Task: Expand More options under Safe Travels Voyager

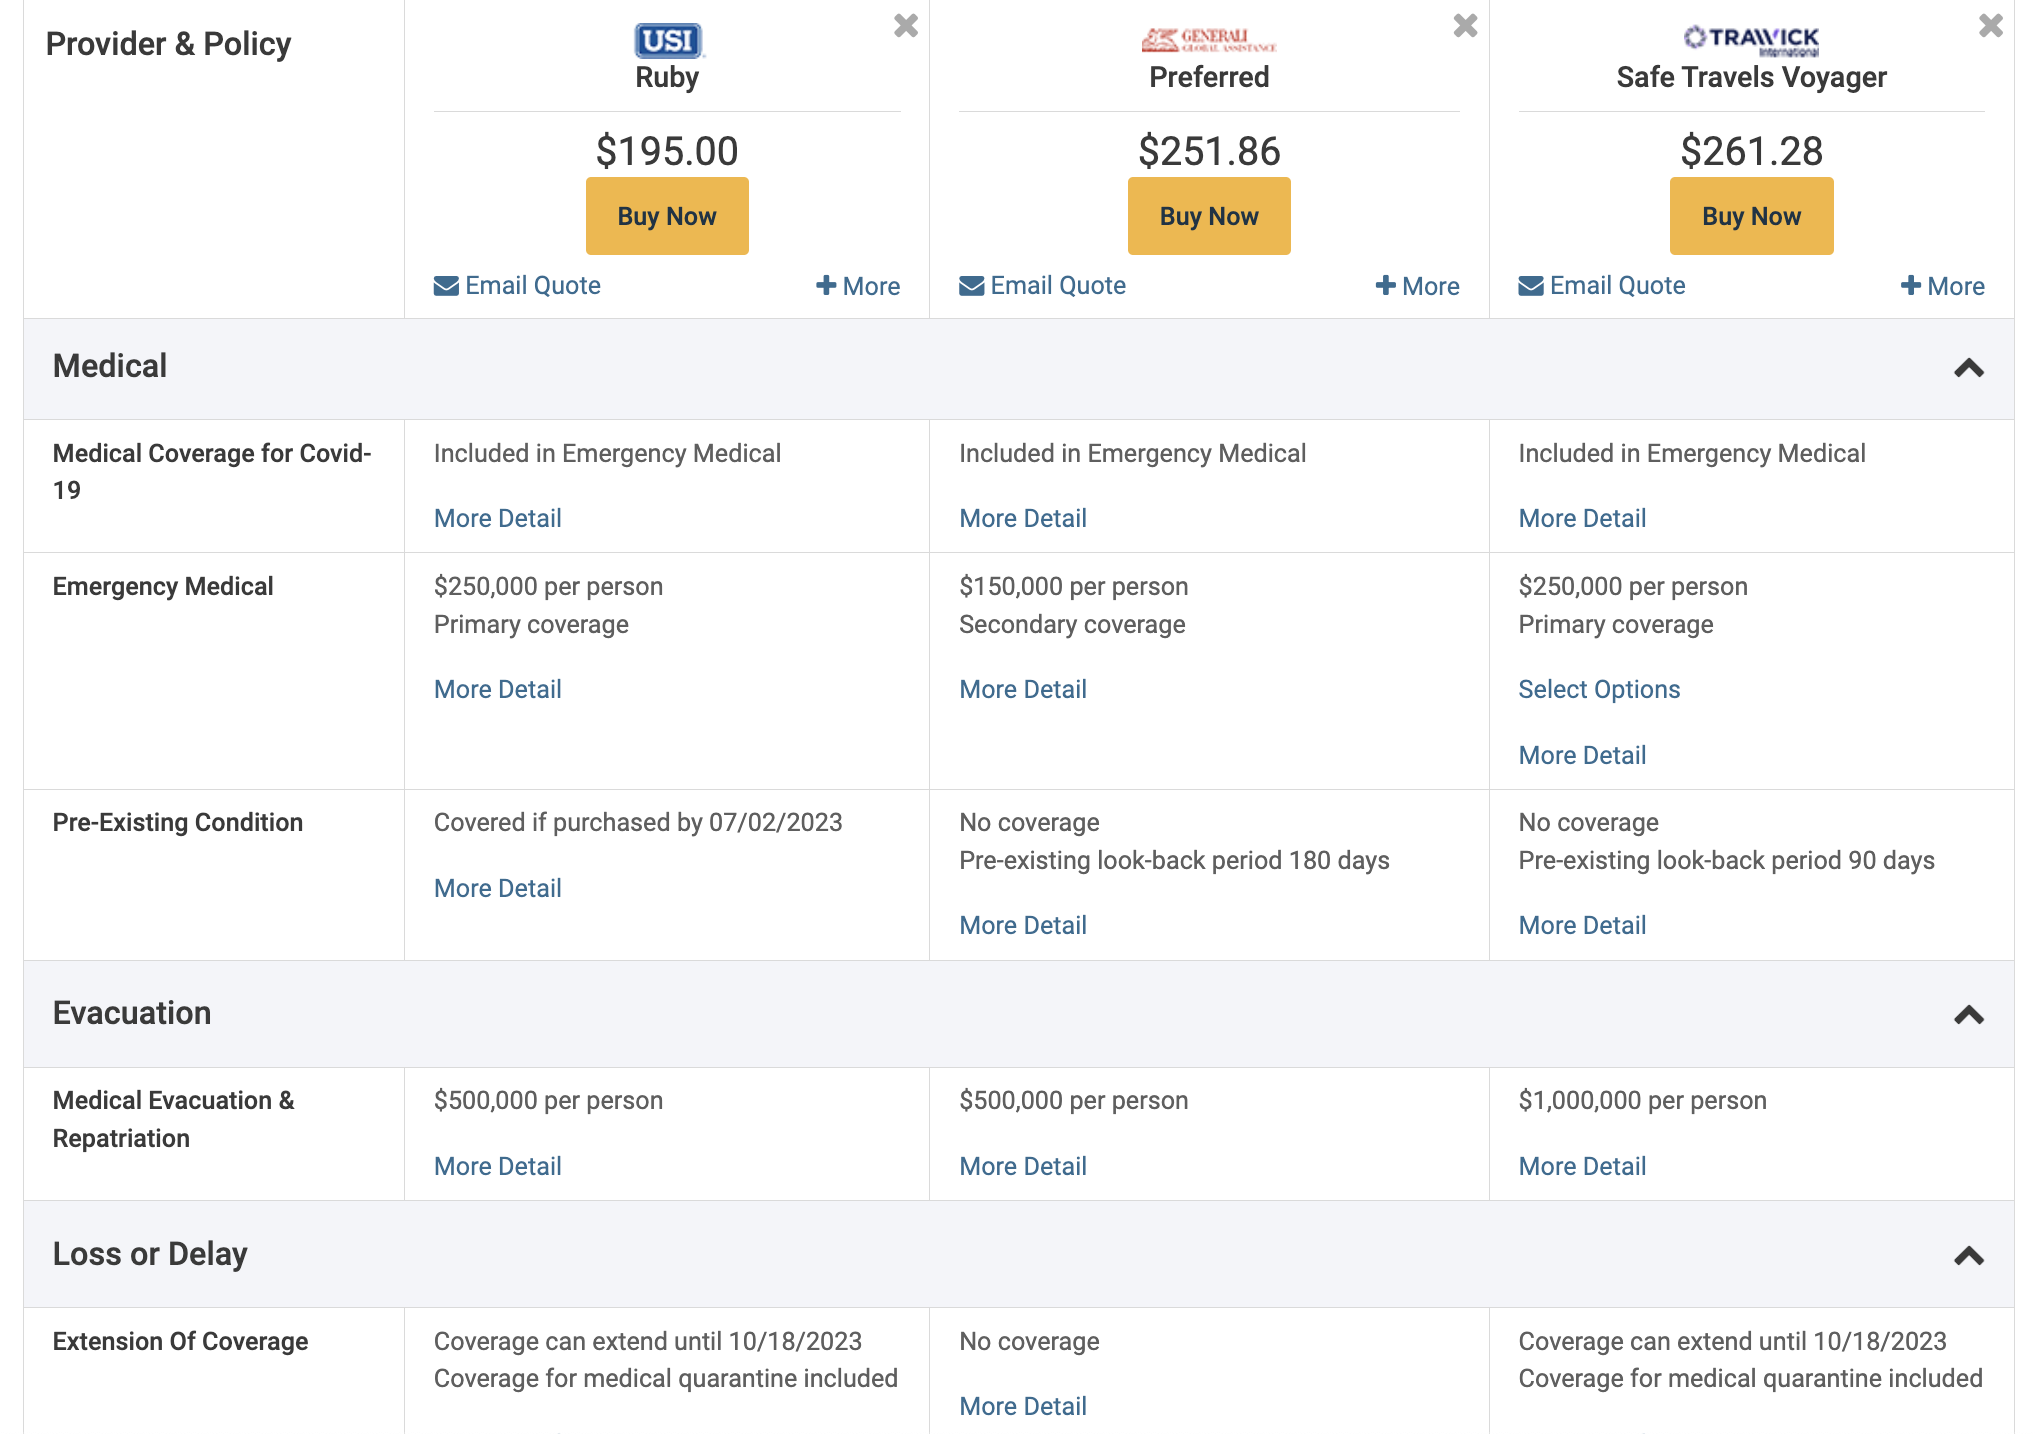Action: [1942, 286]
